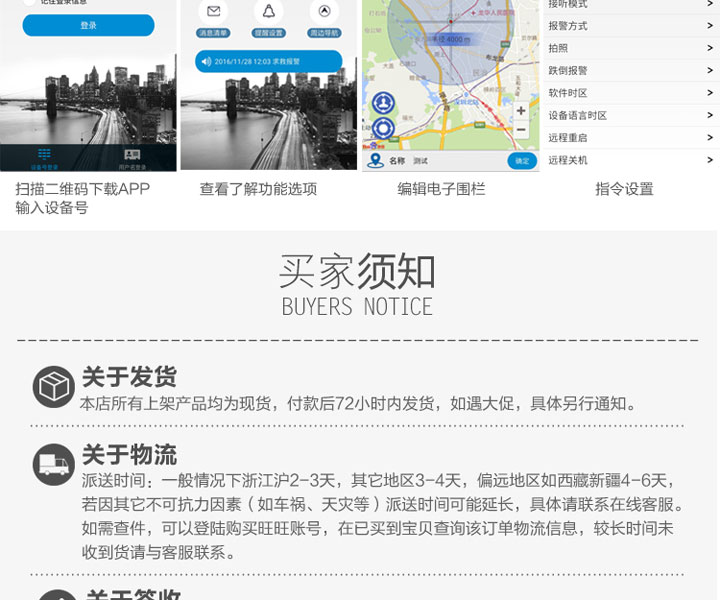Open the 提醒设置 bell icon
The image size is (720, 600).
[x=268, y=12]
